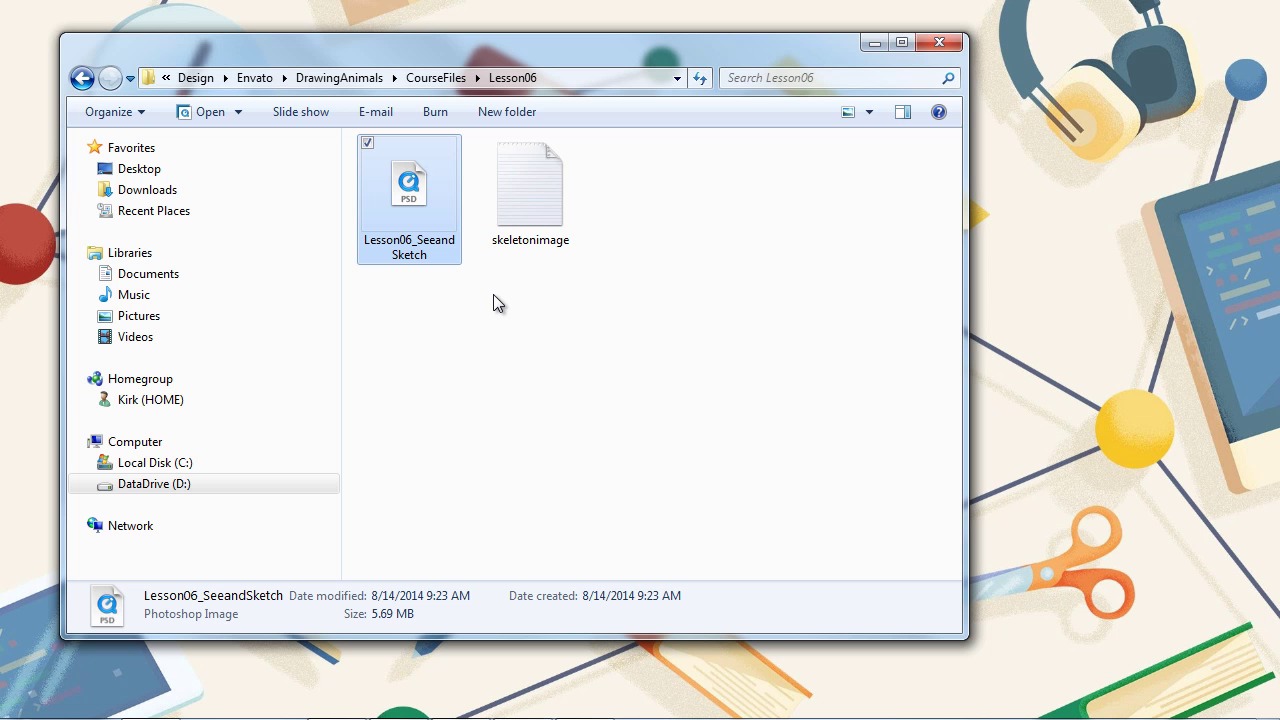Screen dimensions: 1280x720
Task: Navigate to DrawingAnimals in the breadcrumb
Action: pos(339,78)
